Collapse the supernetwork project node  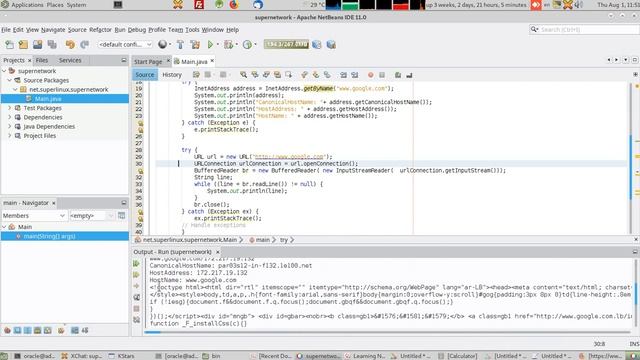pos(4,71)
